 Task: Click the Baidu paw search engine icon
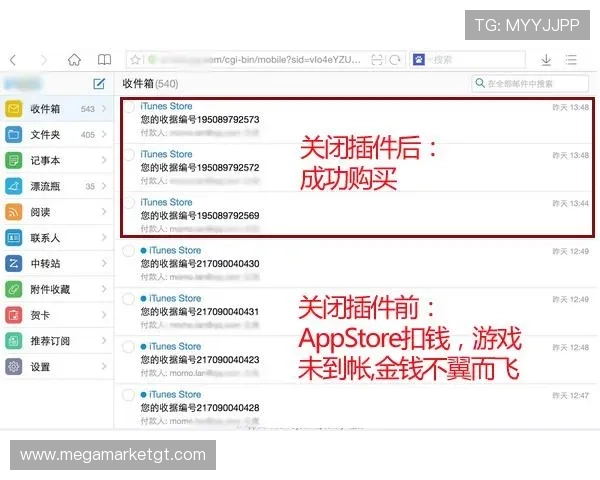(x=419, y=60)
